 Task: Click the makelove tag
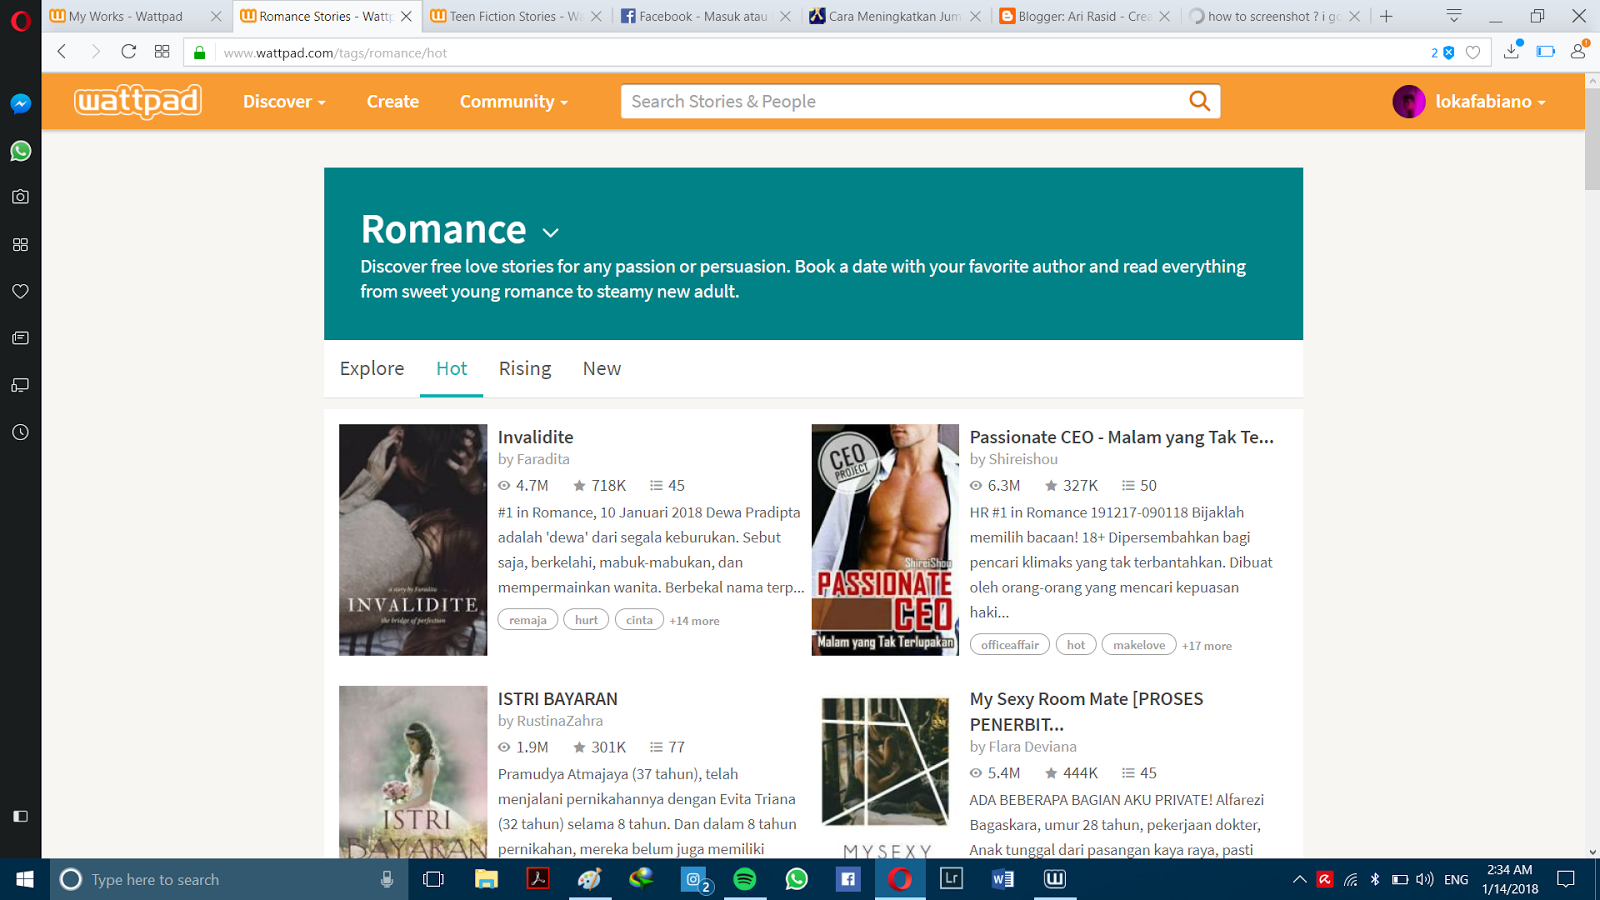coord(1139,645)
